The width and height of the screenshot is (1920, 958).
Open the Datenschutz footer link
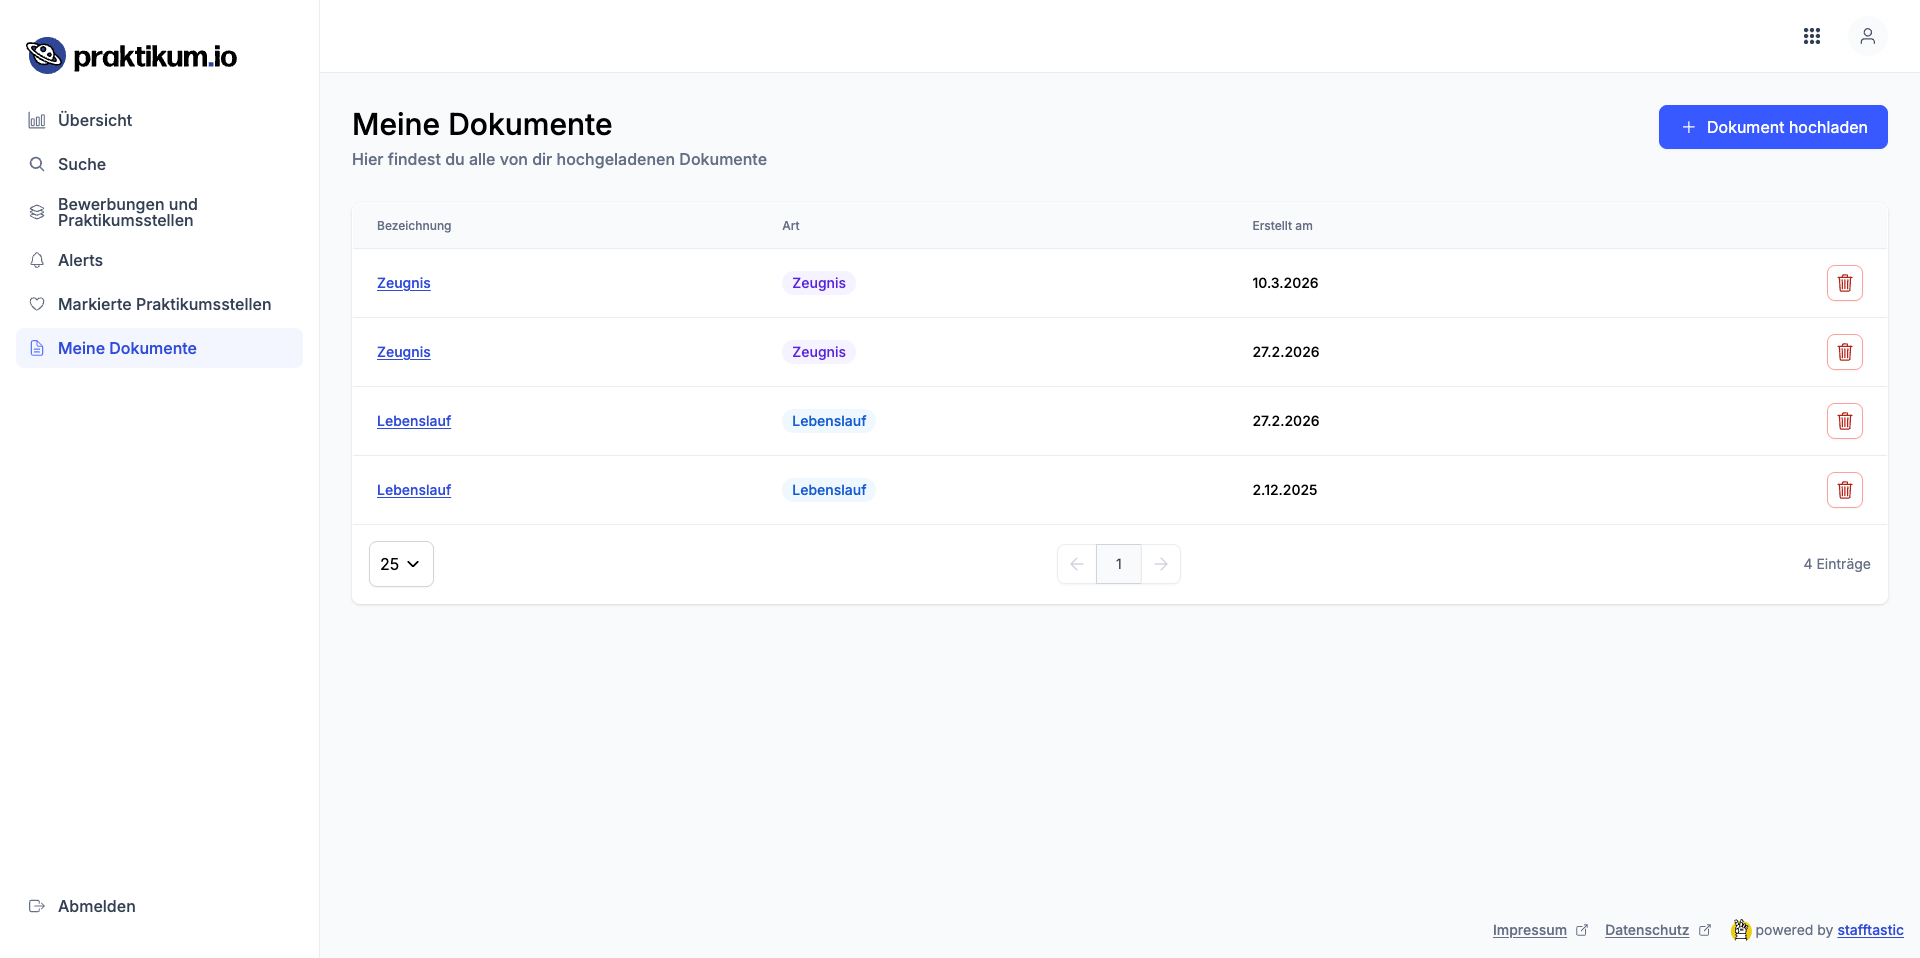point(1646,930)
